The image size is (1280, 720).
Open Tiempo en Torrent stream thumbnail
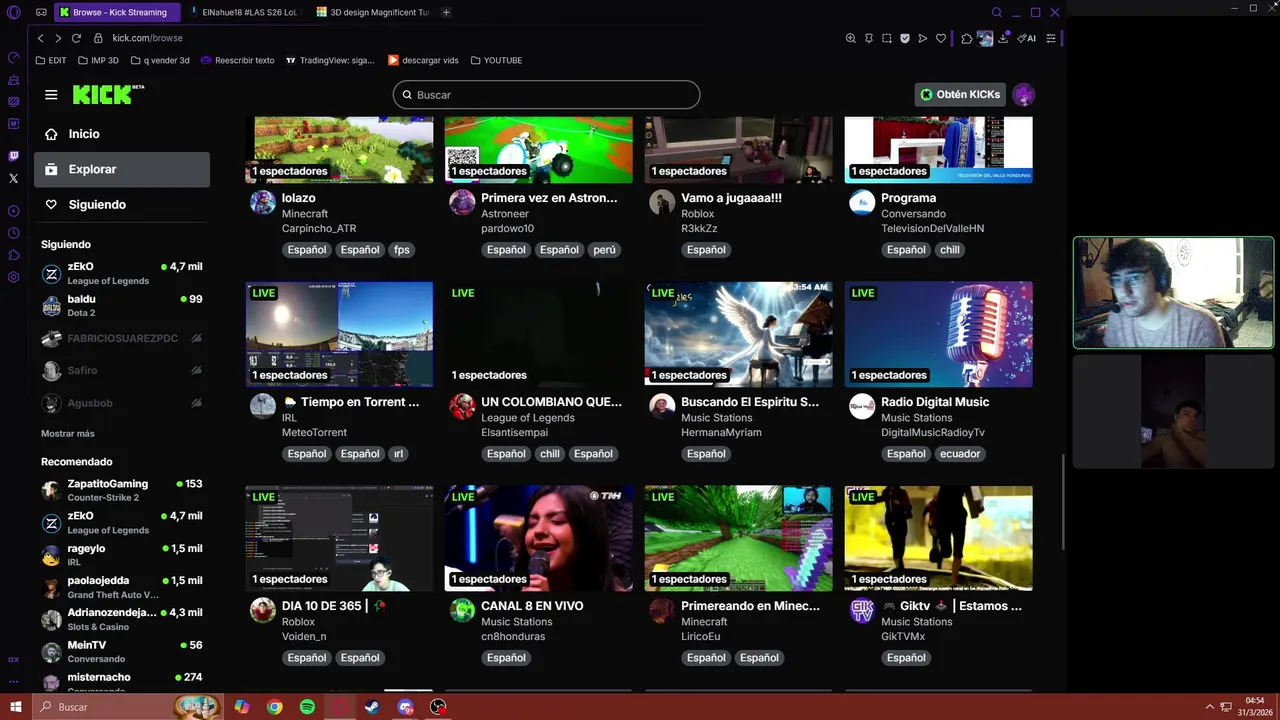pyautogui.click(x=339, y=334)
